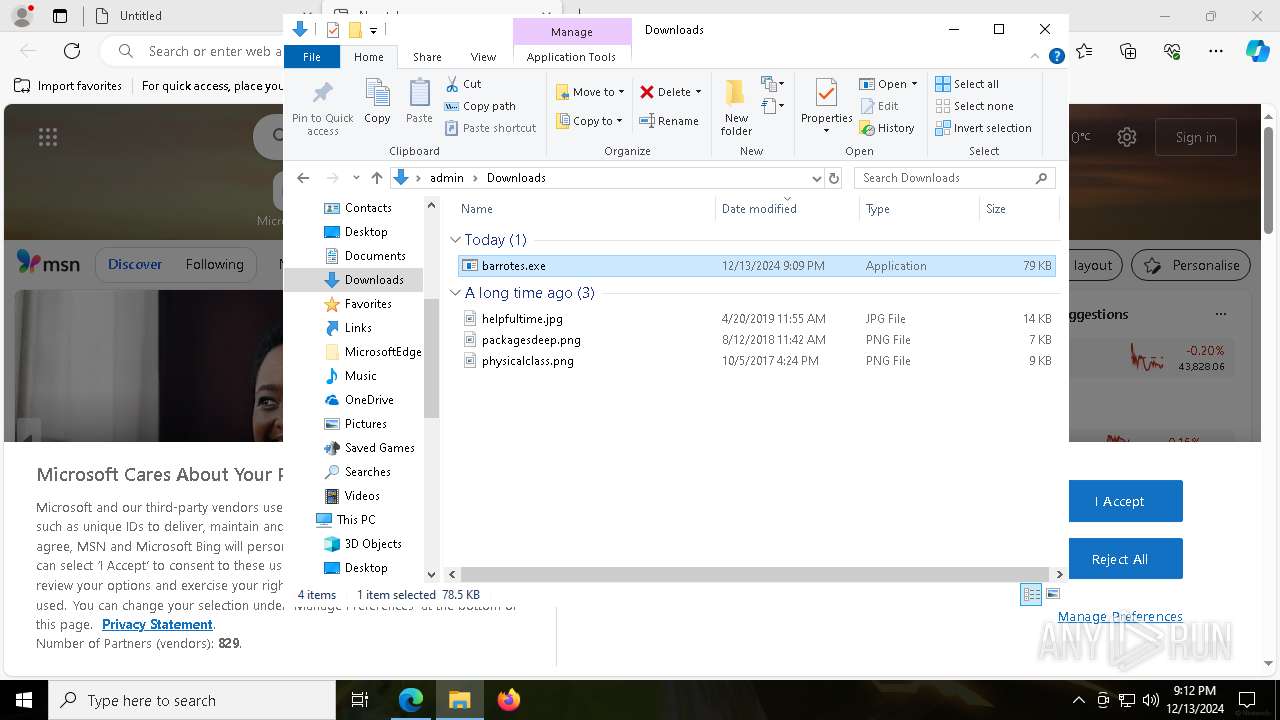Open recent locations dropdown arrow
This screenshot has width=1280, height=720.
pyautogui.click(x=356, y=178)
